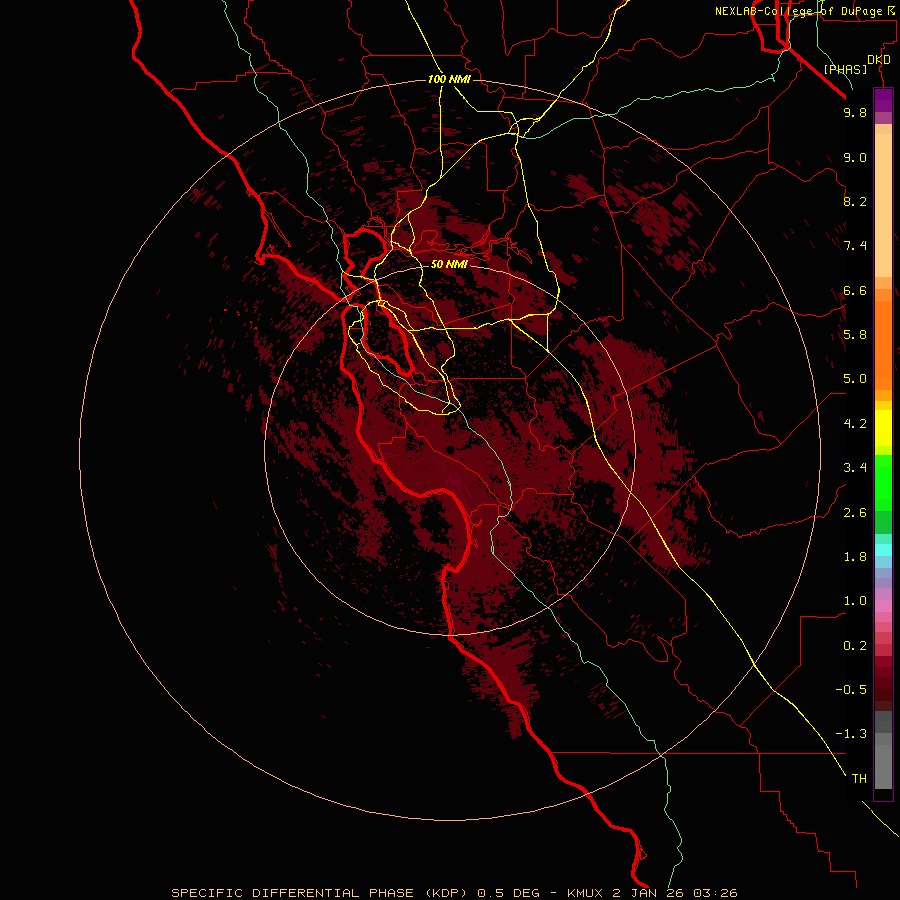Image resolution: width=900 pixels, height=900 pixels.
Task: Pick the pink segment of the color bar
Action: 883,606
